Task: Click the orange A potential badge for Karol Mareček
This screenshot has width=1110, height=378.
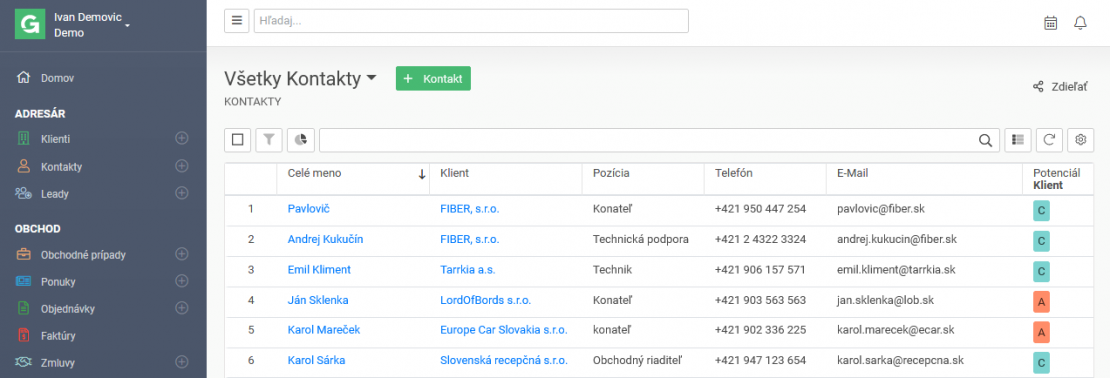Action: 1041,331
